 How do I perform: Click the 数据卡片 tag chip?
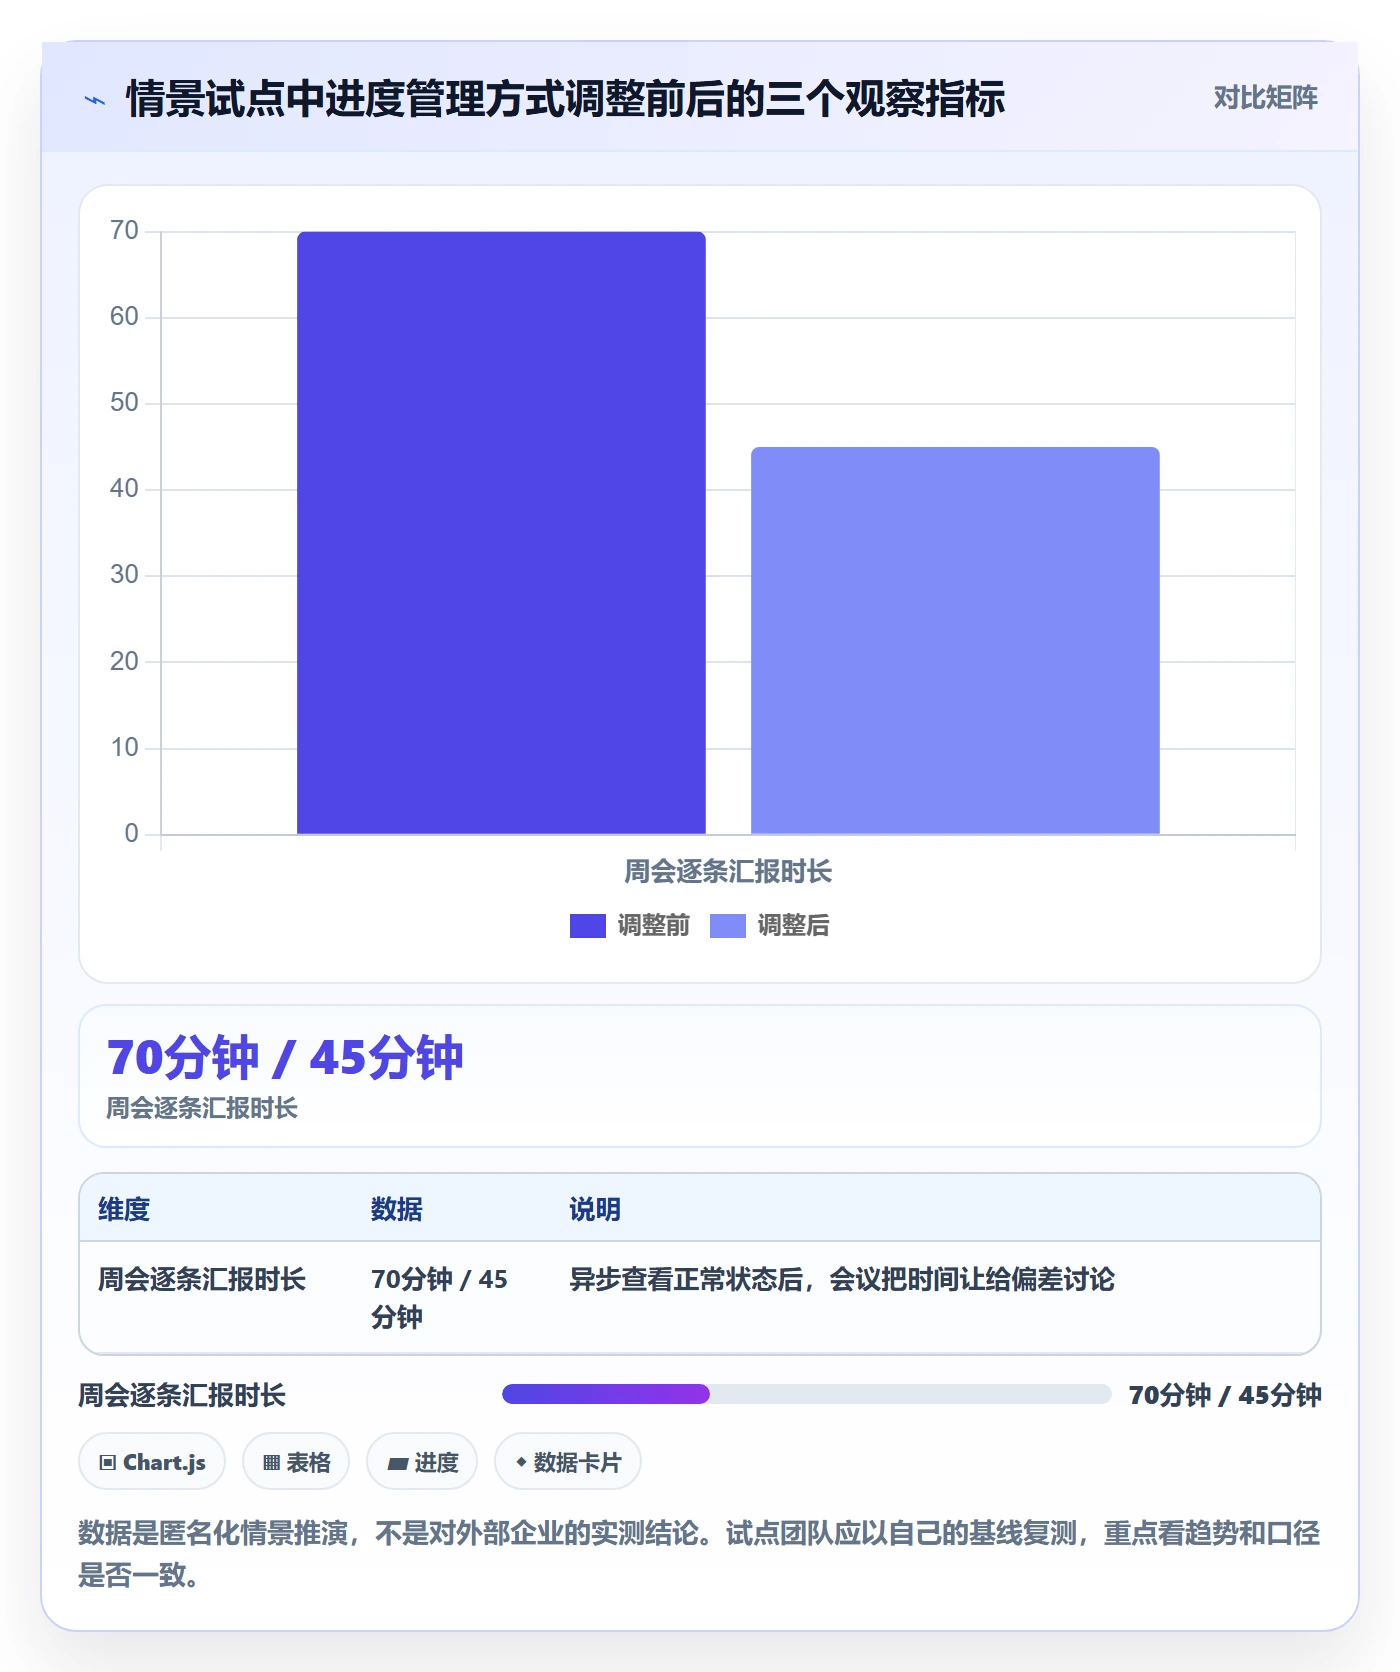(568, 1462)
